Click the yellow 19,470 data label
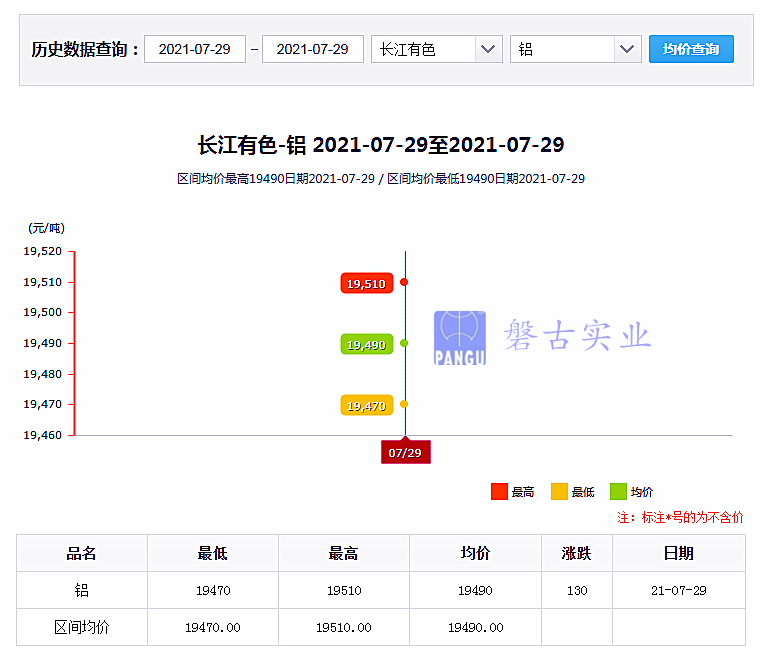 click(367, 406)
